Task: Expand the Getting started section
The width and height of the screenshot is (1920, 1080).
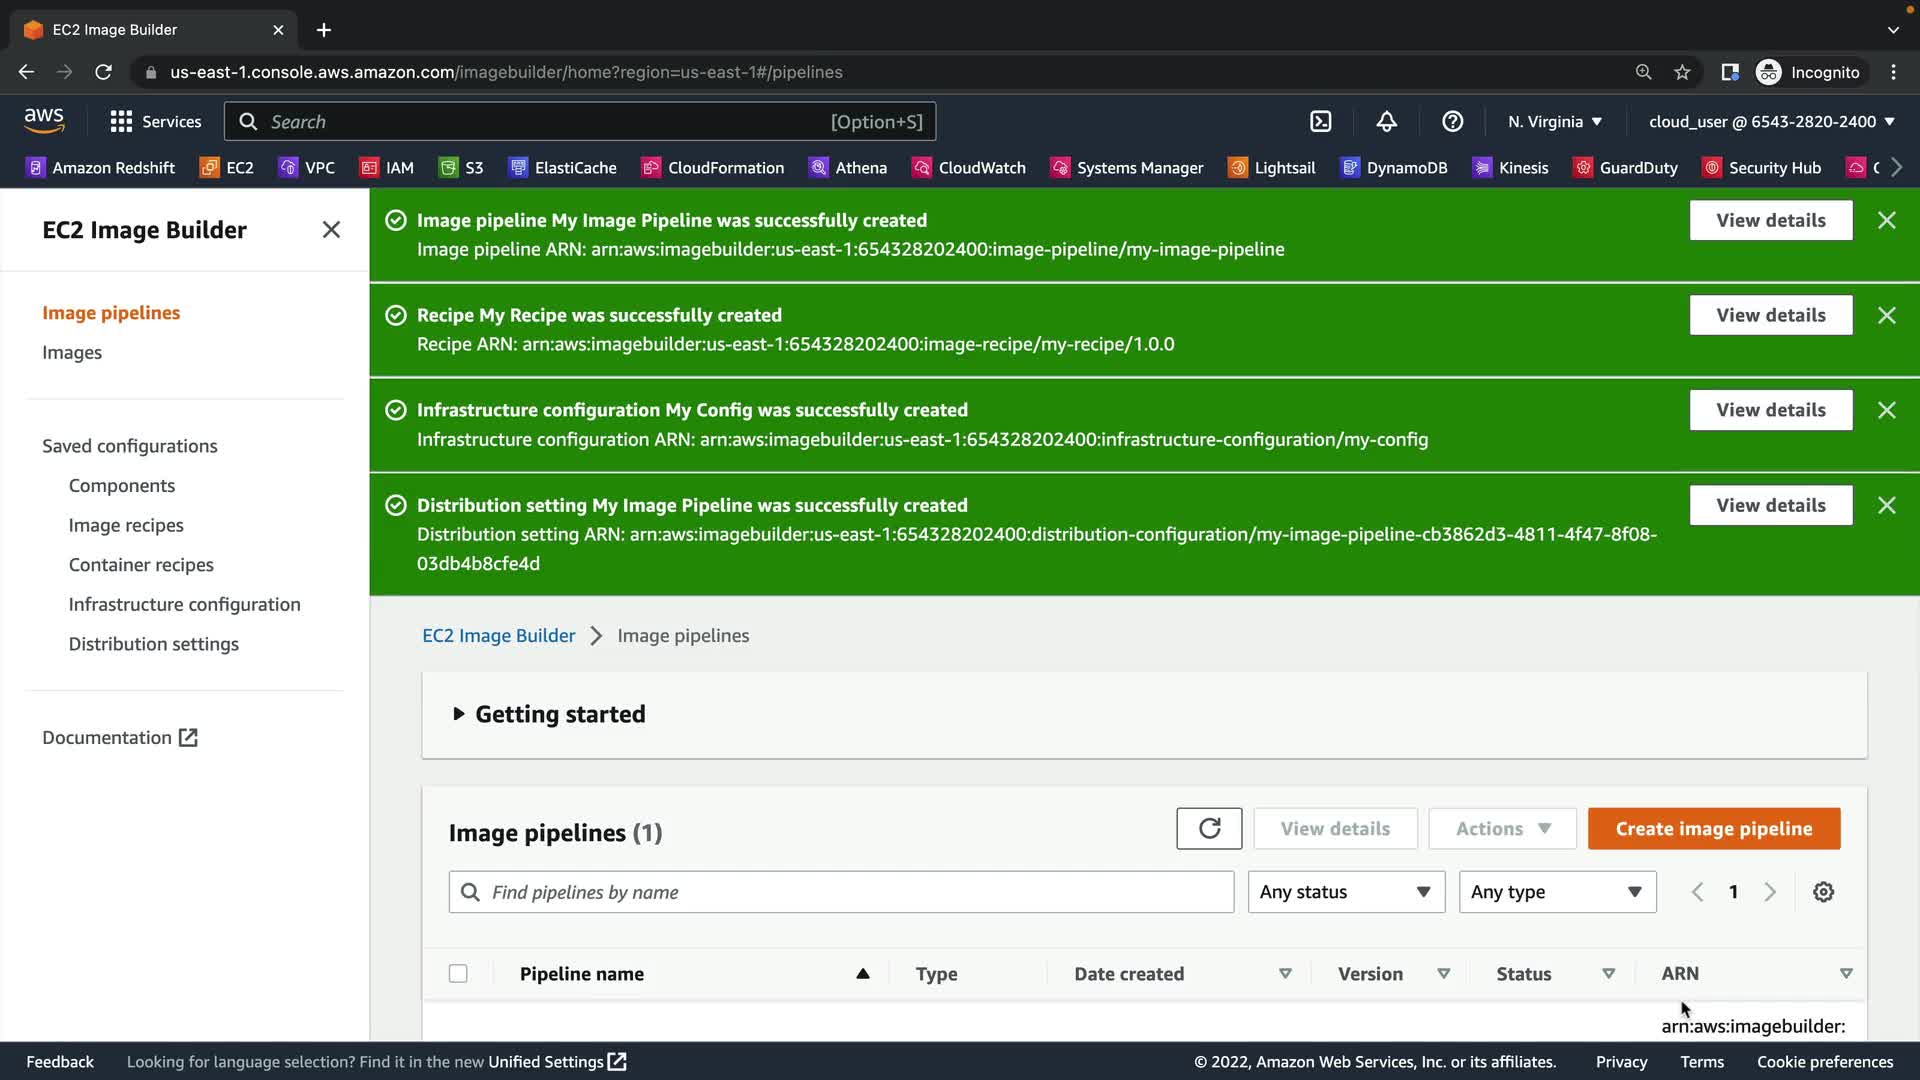Action: tap(548, 714)
